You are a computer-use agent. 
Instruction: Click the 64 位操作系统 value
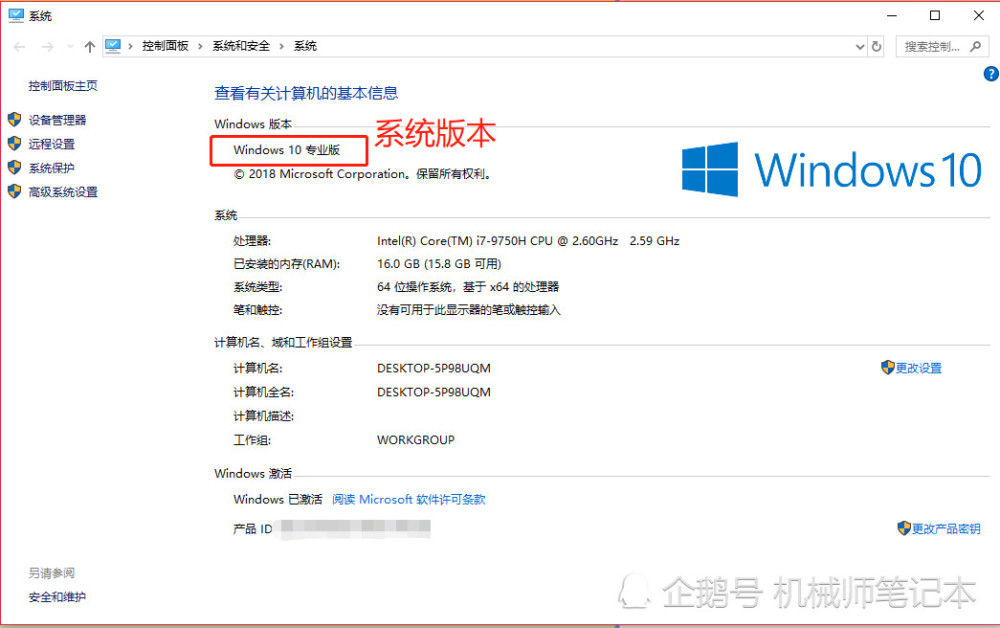click(x=468, y=287)
